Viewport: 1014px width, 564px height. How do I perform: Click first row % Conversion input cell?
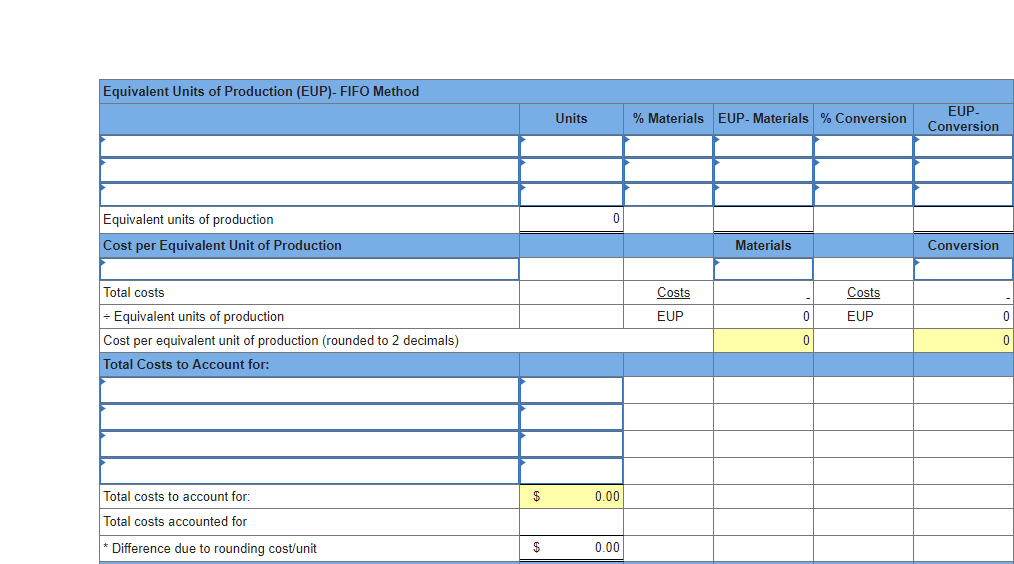pos(863,146)
